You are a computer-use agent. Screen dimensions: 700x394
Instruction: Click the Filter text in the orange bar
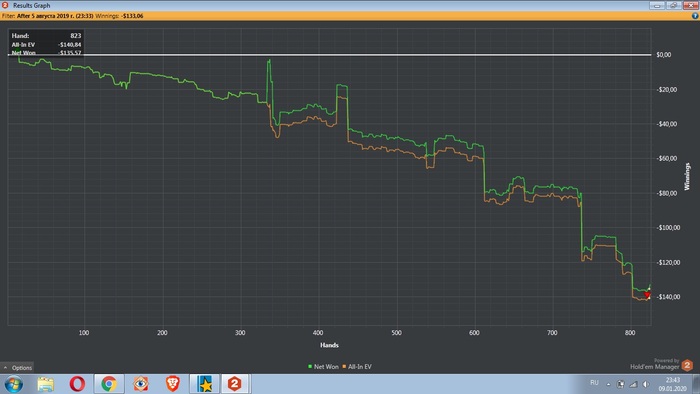tap(8, 16)
